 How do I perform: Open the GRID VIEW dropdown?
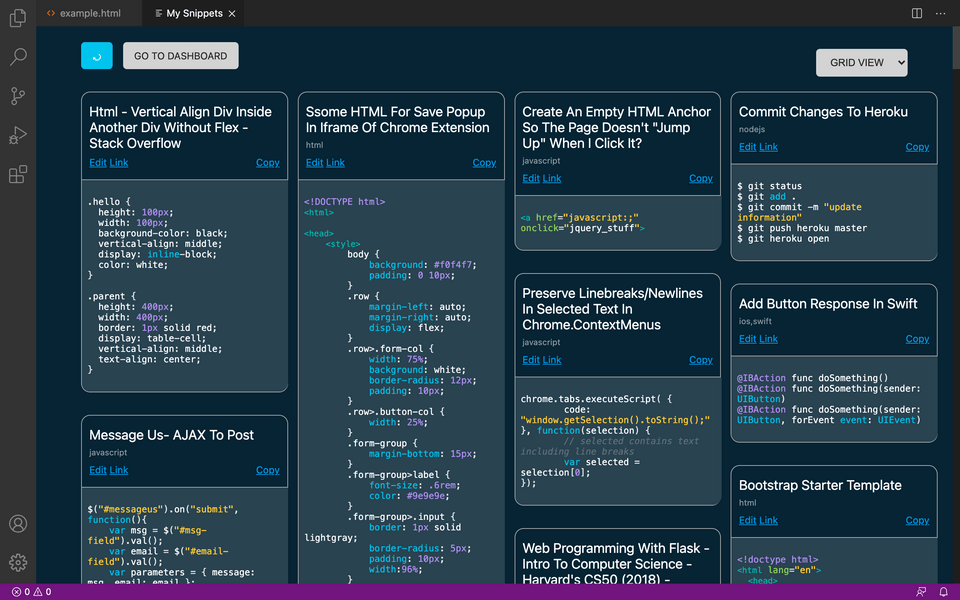[x=861, y=62]
